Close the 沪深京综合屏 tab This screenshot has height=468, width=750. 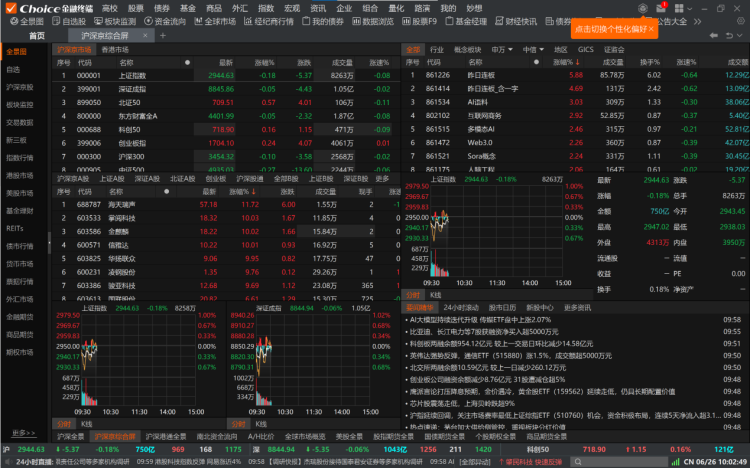point(145,35)
